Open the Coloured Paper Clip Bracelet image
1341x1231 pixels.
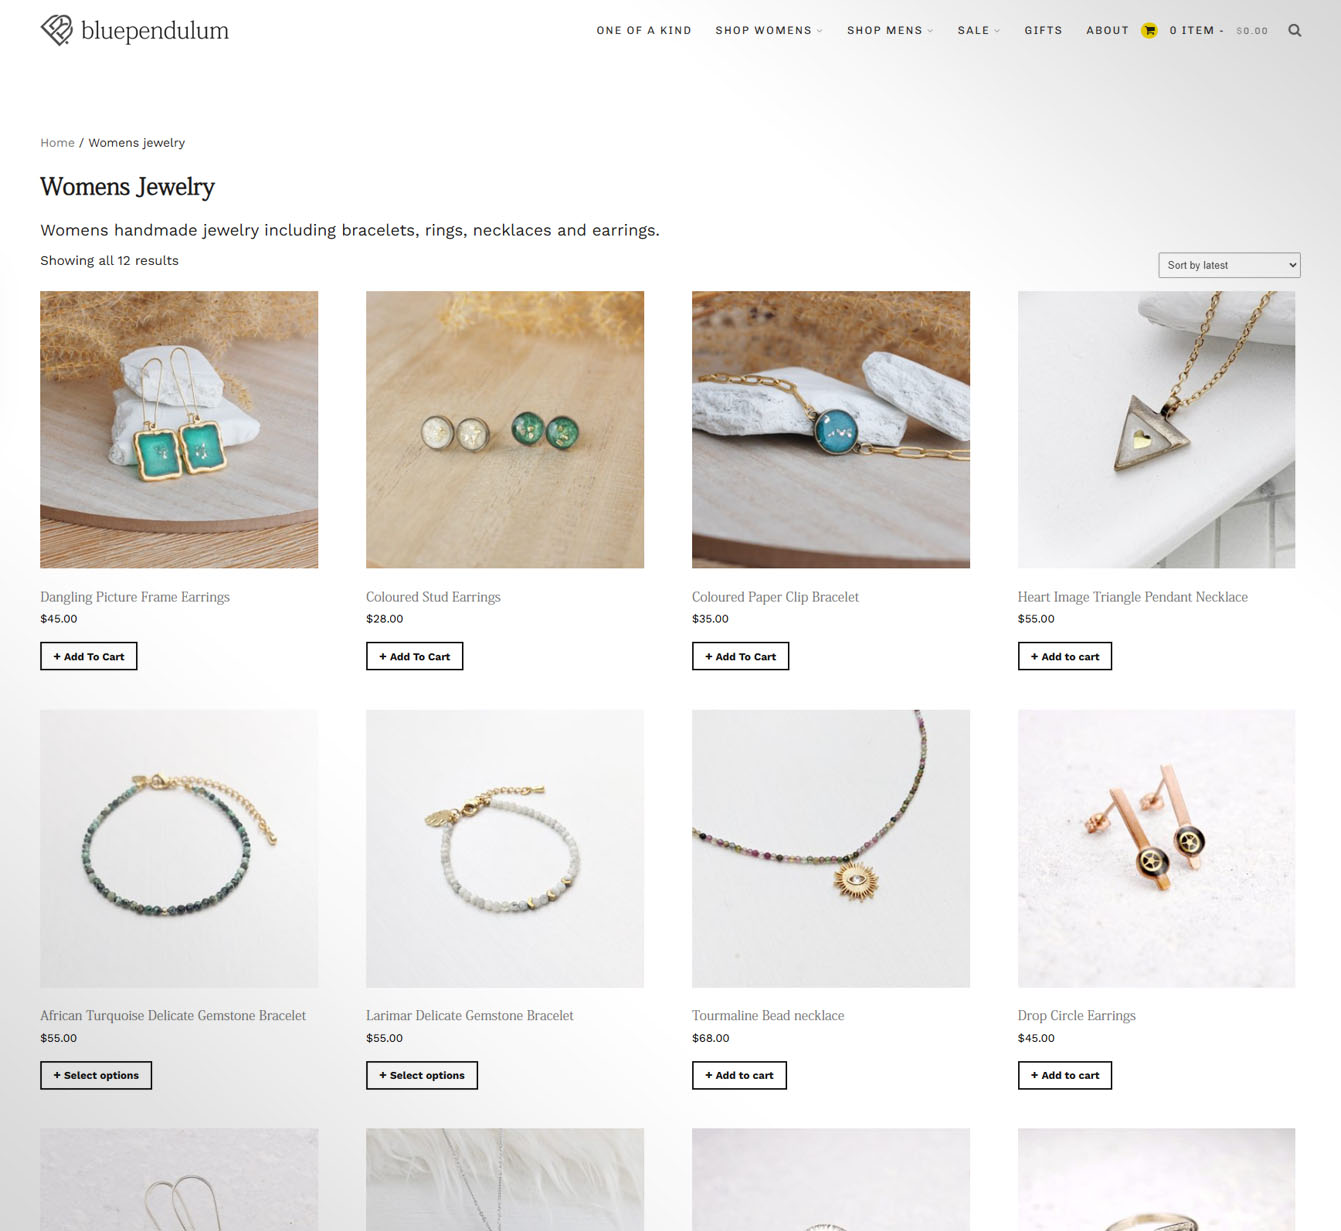click(831, 430)
